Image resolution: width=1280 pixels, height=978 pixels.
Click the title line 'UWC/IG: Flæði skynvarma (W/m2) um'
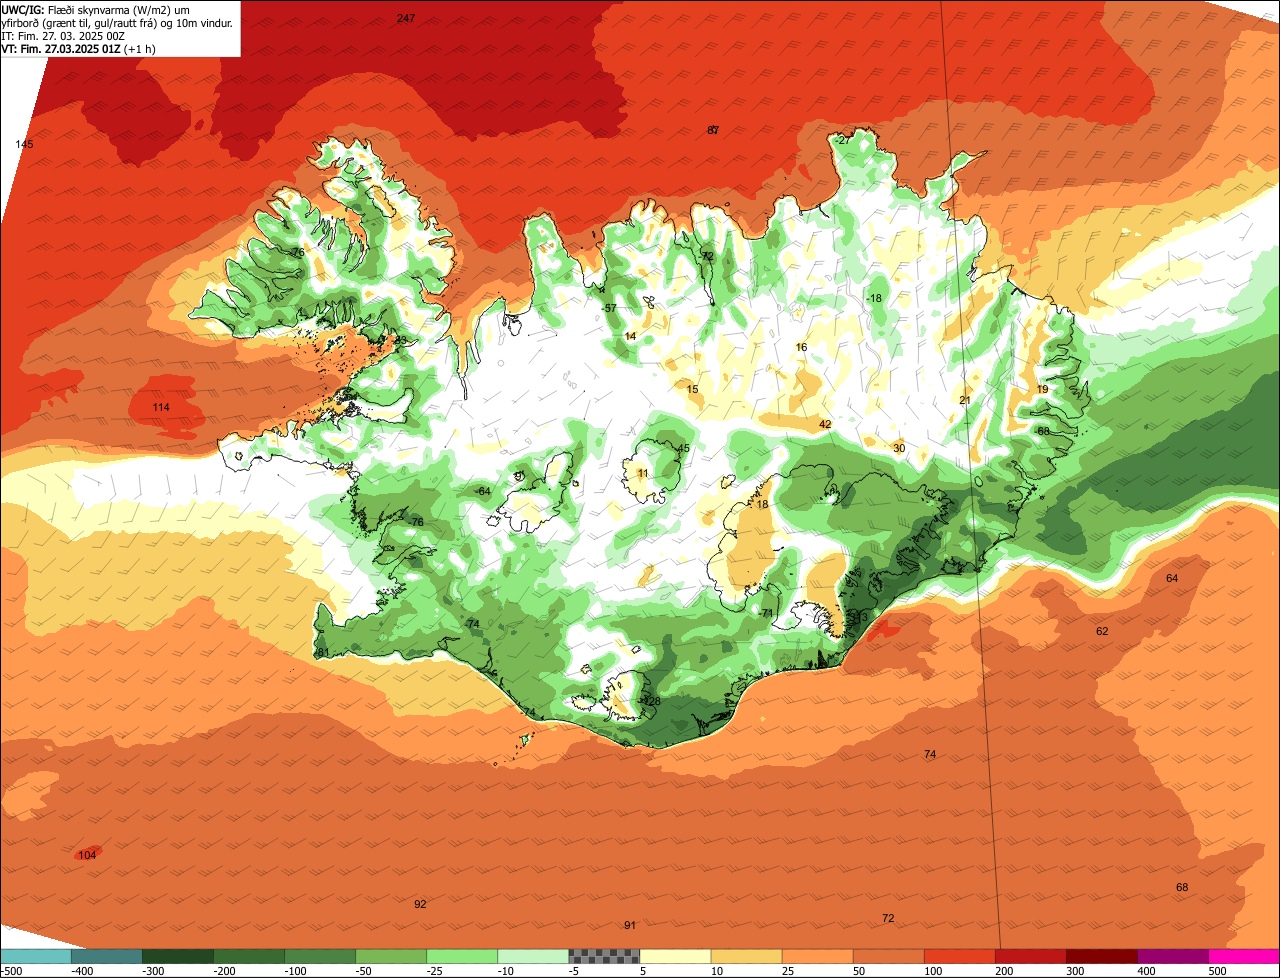95,9
